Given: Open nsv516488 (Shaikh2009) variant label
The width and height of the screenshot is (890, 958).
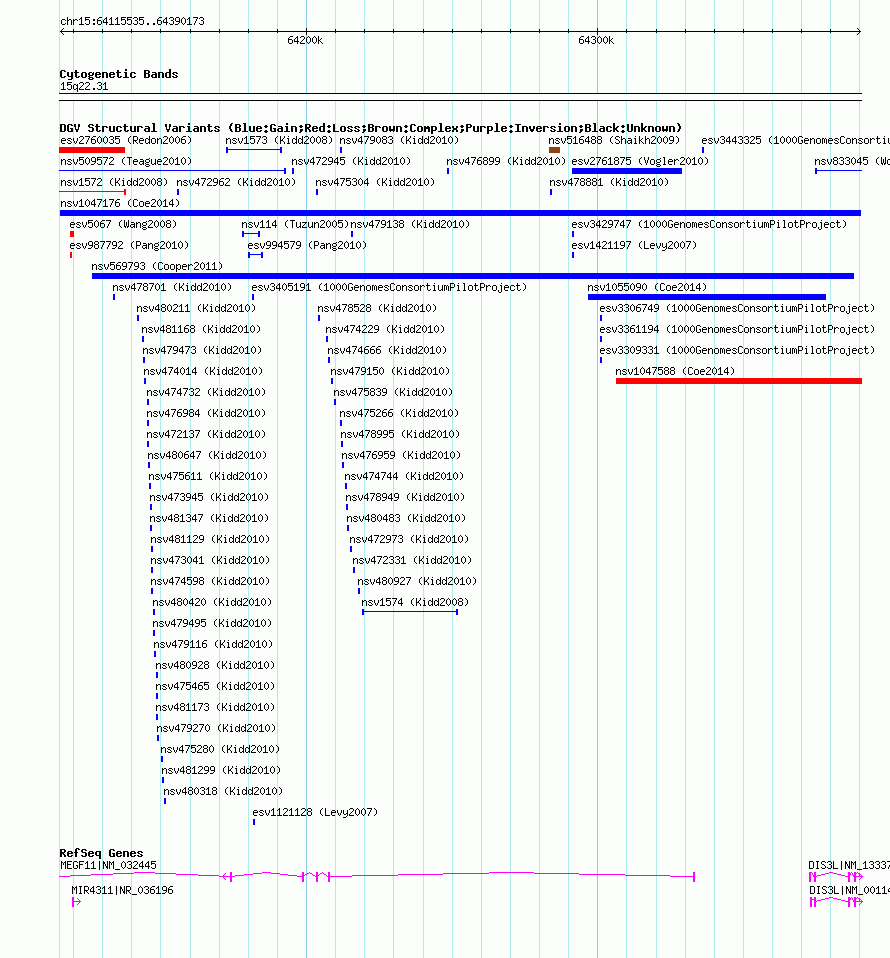Looking at the screenshot, I should click(x=614, y=141).
